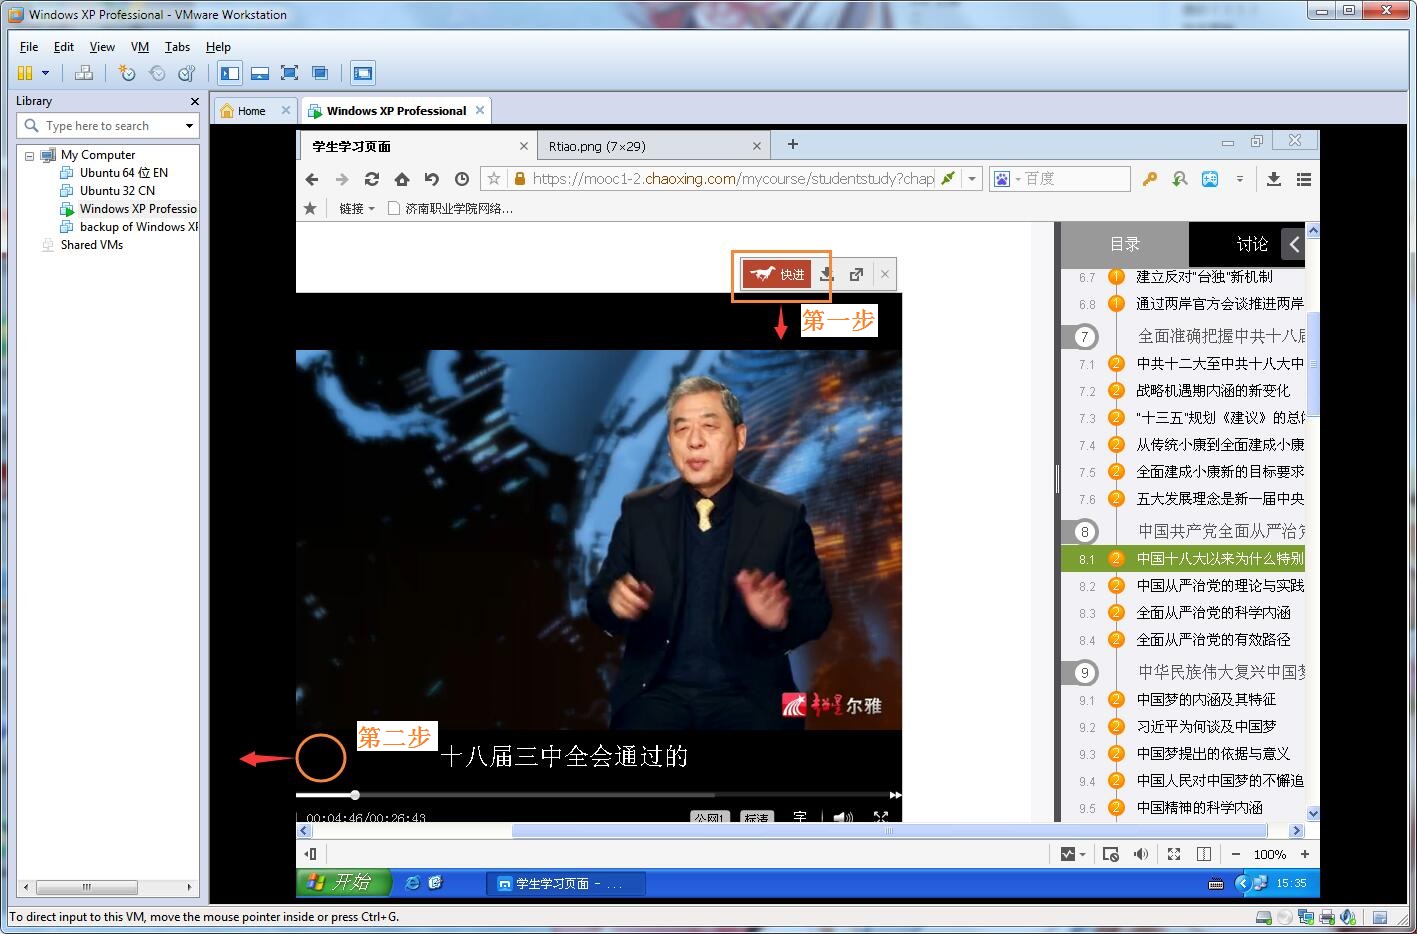Image resolution: width=1417 pixels, height=934 pixels.
Task: Open a new browser tab
Action: coord(792,145)
